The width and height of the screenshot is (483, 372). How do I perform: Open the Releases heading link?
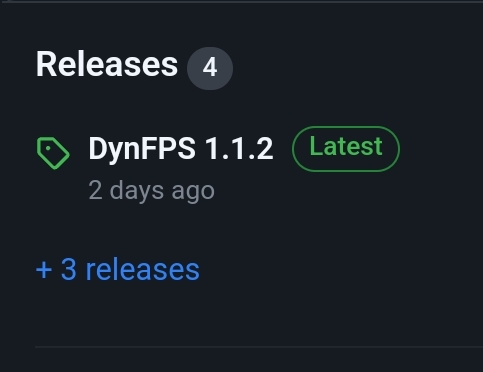pos(107,64)
